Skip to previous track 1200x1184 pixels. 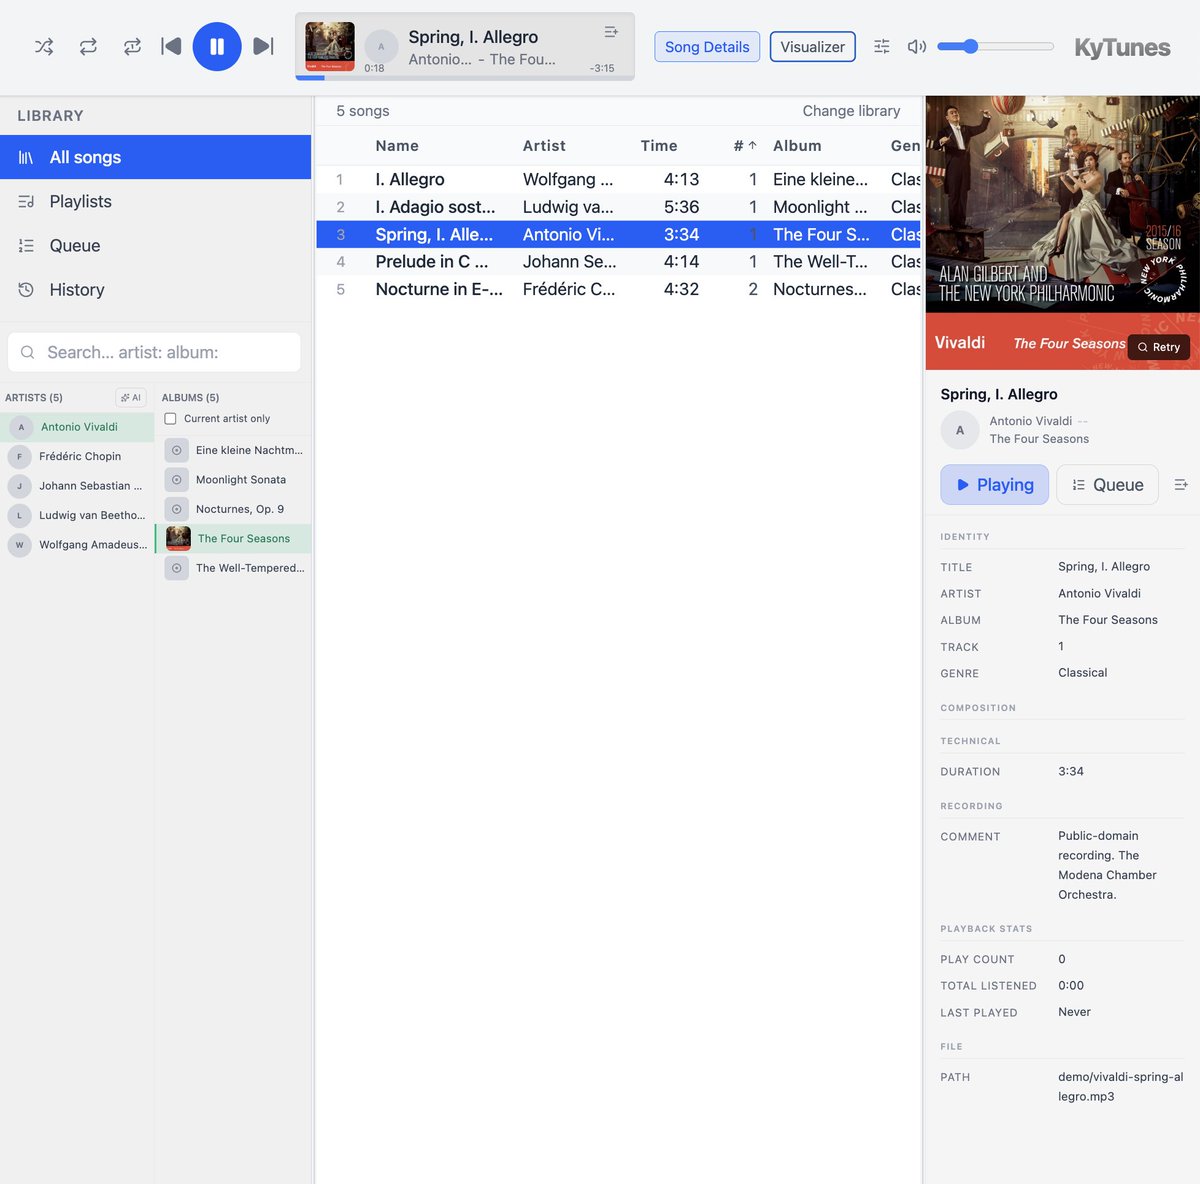point(171,46)
